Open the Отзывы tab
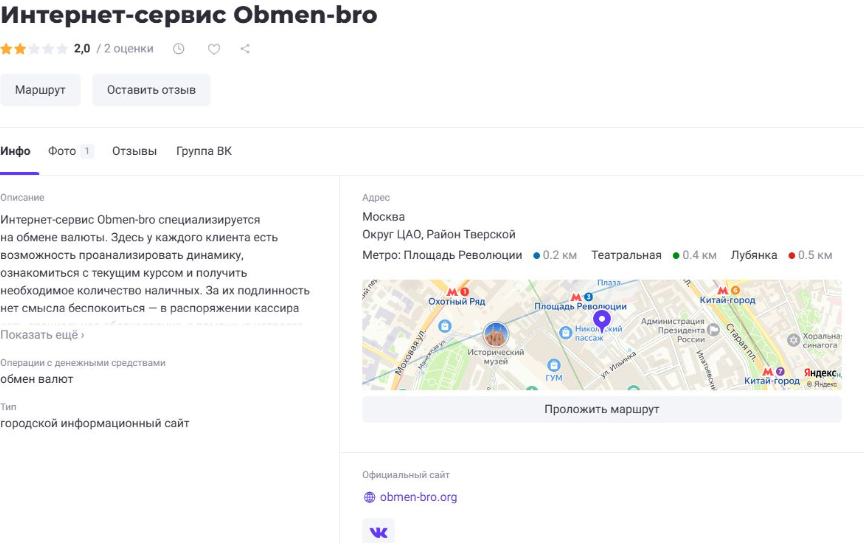Viewport: 864px width, 554px height. click(x=134, y=151)
